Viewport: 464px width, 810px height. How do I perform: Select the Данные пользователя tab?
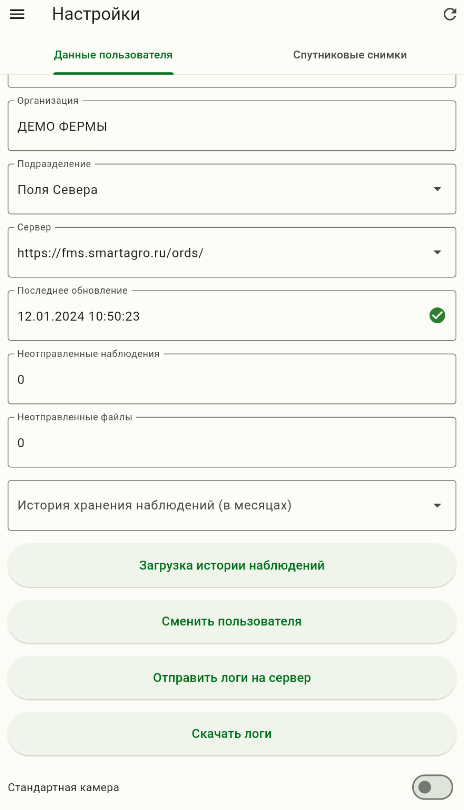(x=113, y=55)
